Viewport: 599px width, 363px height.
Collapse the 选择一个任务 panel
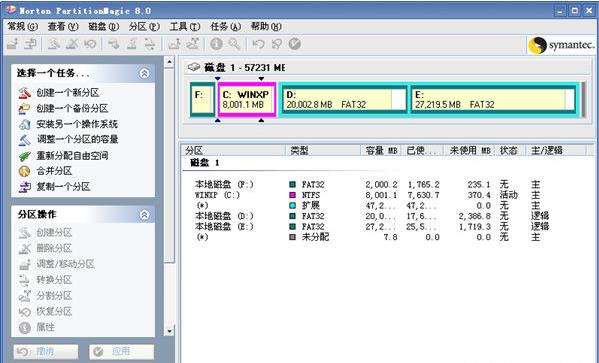pos(144,73)
